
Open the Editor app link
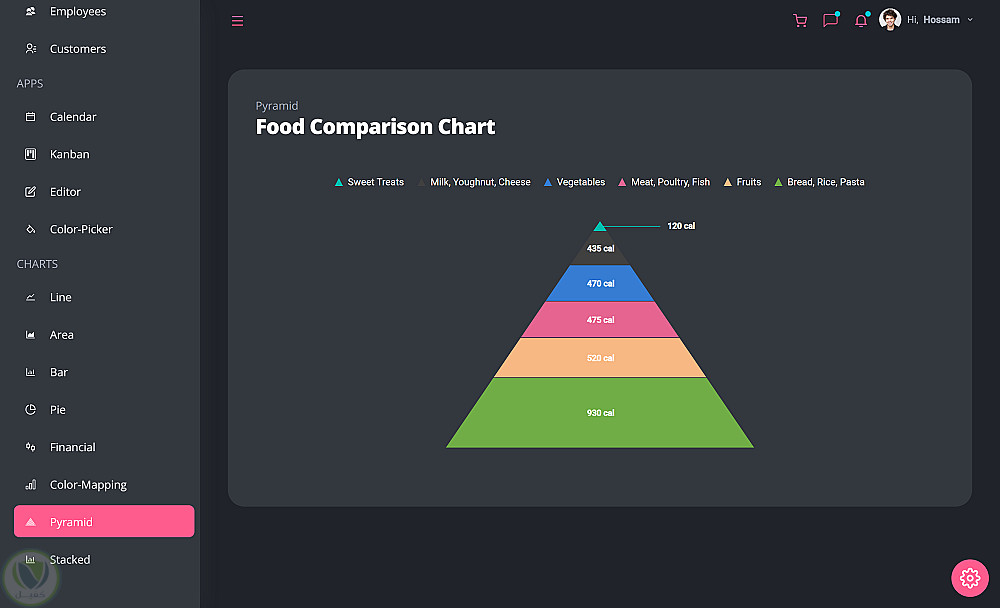[65, 192]
